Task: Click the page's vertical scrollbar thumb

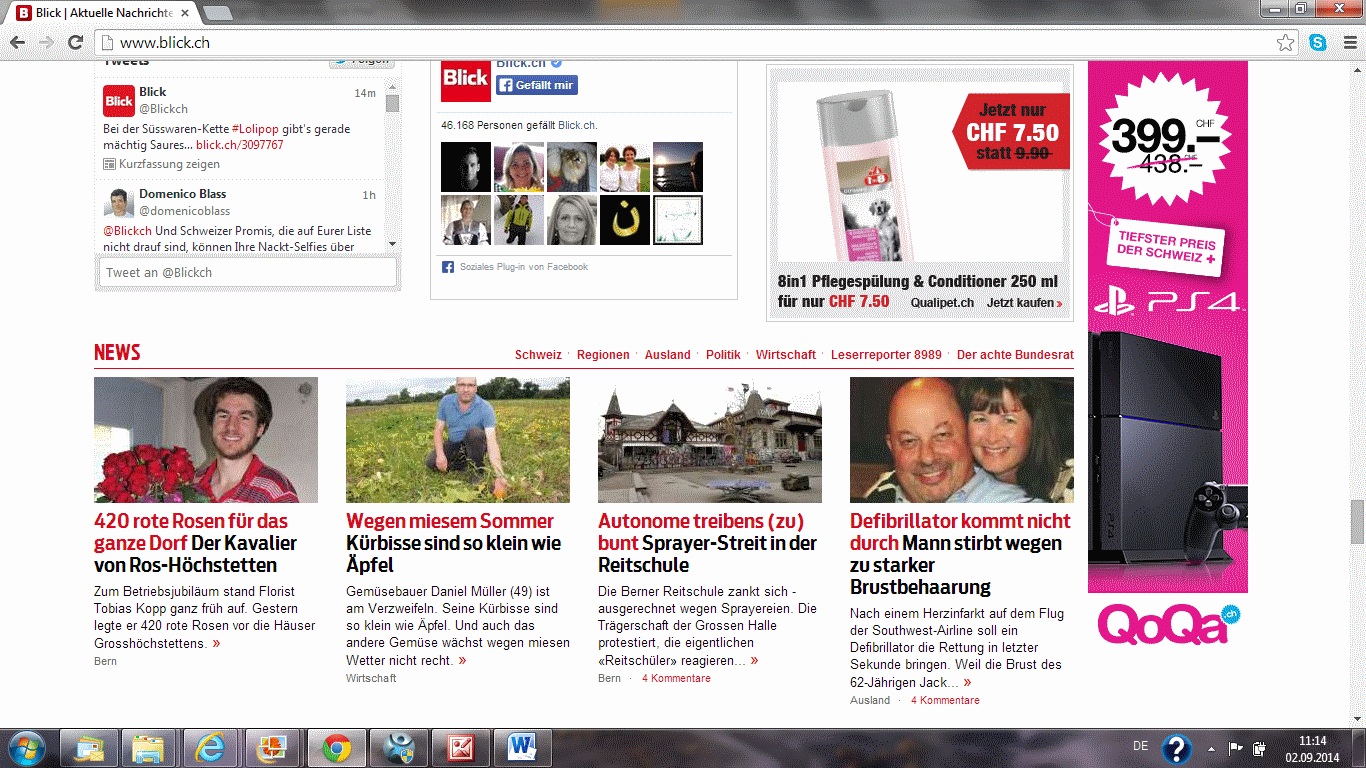Action: click(x=1357, y=520)
